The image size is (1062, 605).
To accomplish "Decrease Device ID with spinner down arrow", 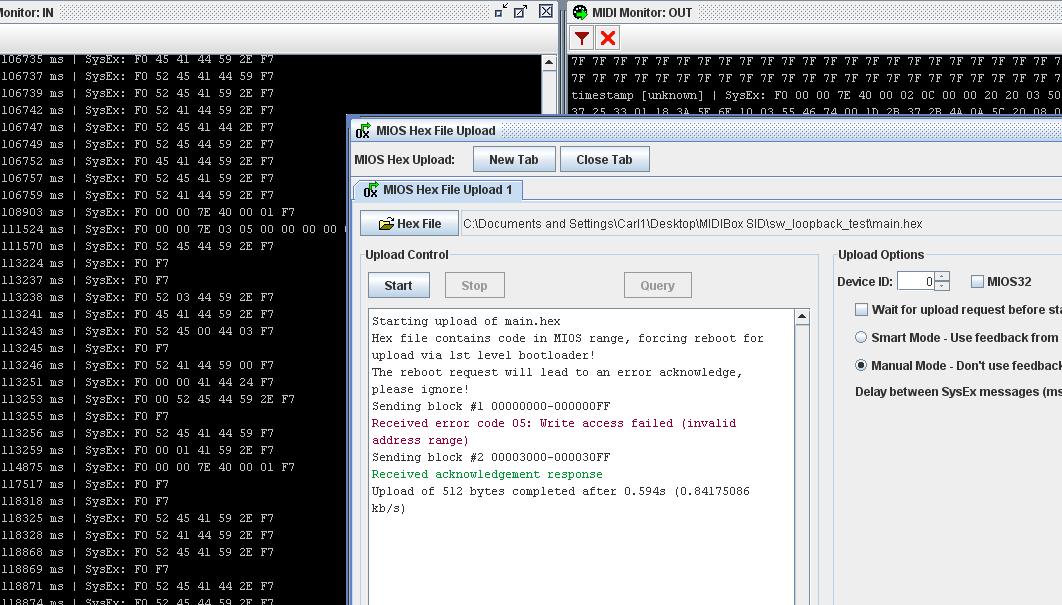I will pos(942,287).
